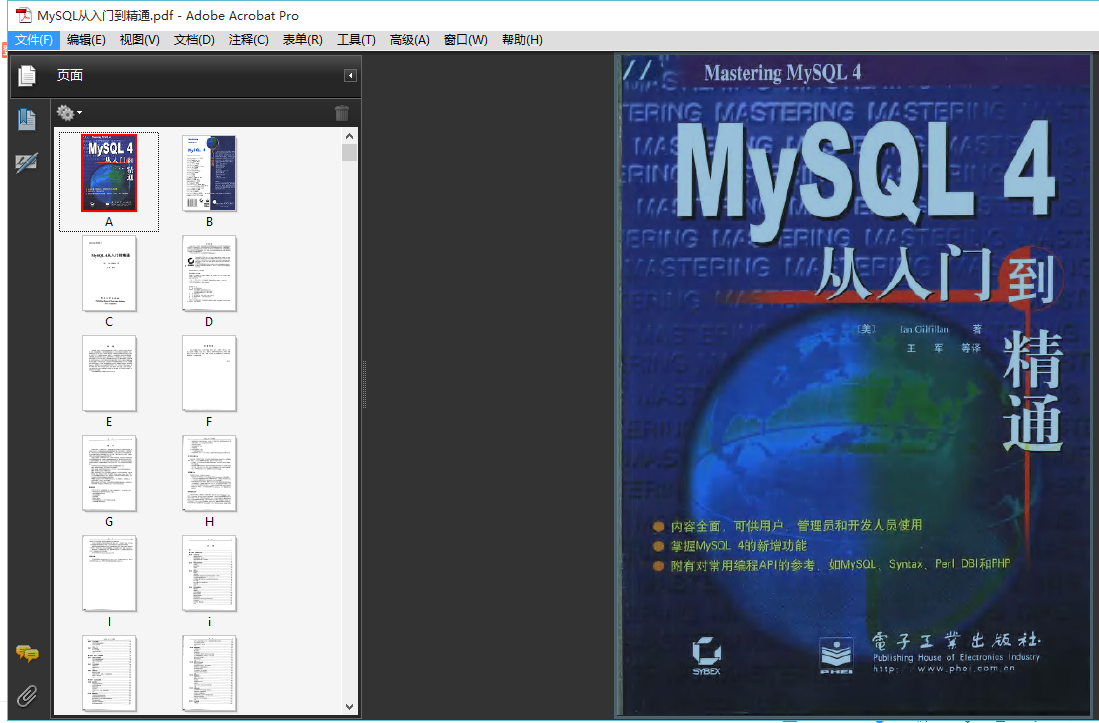Screen dimensions: 1099x723
Task: Select page thumbnail G
Action: pyautogui.click(x=109, y=474)
